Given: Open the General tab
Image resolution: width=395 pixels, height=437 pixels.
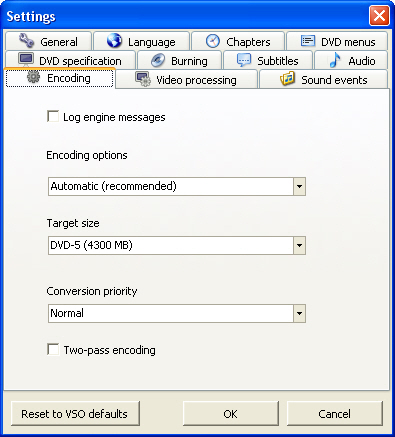Looking at the screenshot, I should click(x=48, y=41).
